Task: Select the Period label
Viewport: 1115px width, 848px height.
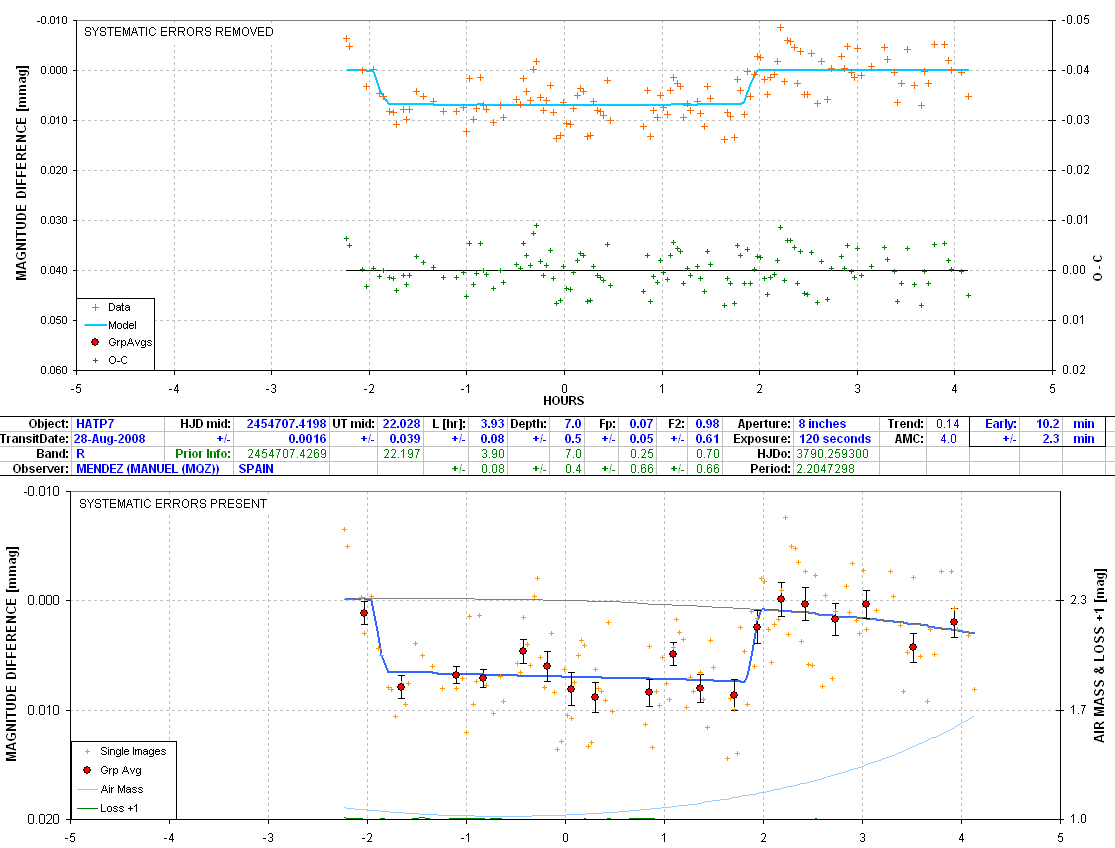Action: 770,468
